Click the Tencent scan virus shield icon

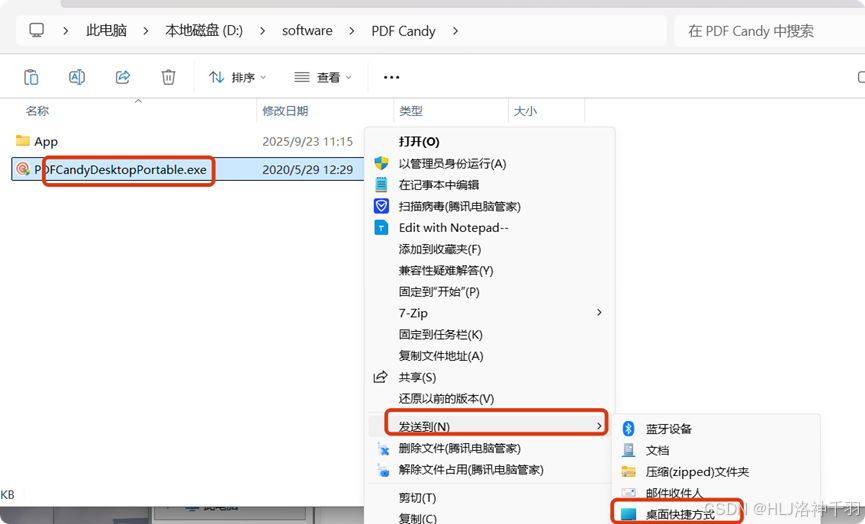tap(381, 206)
